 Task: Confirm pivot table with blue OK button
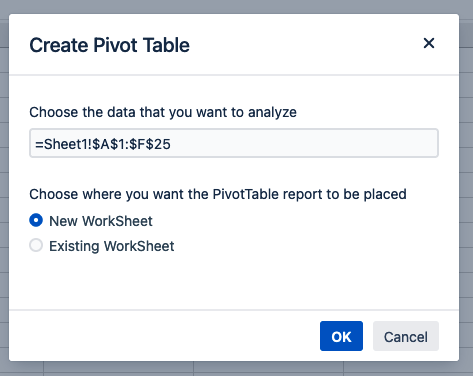(341, 336)
